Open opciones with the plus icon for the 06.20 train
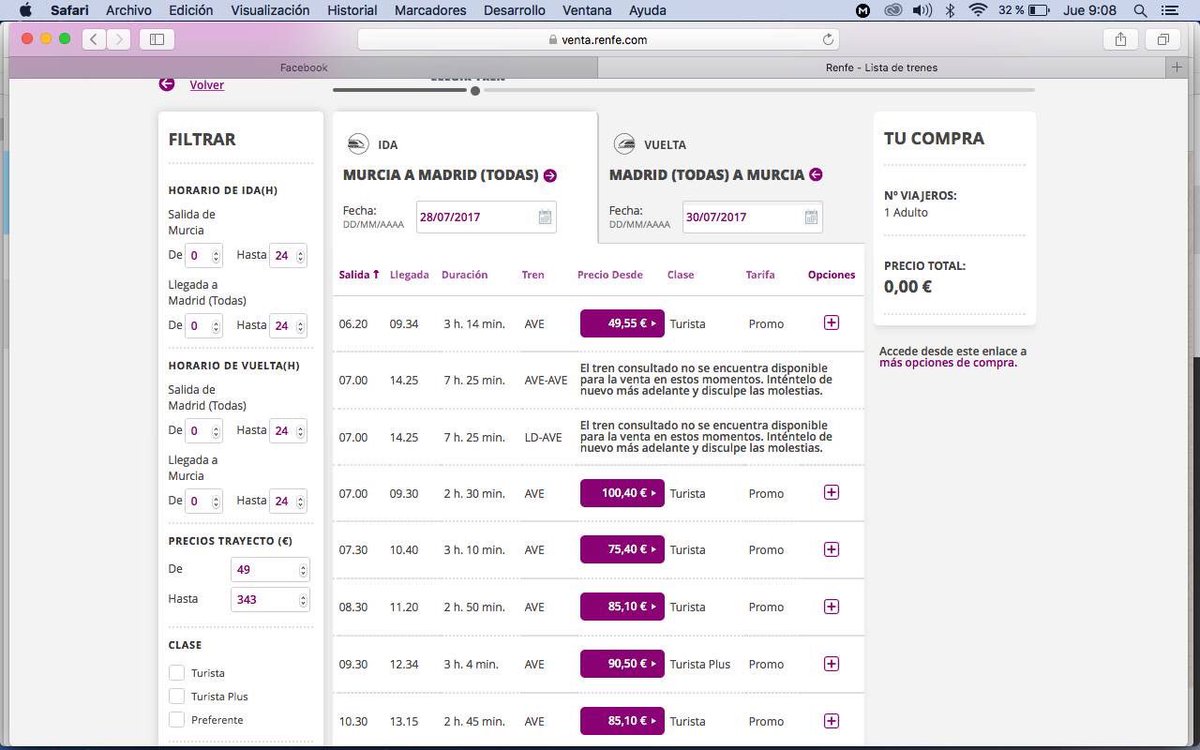 coord(831,323)
